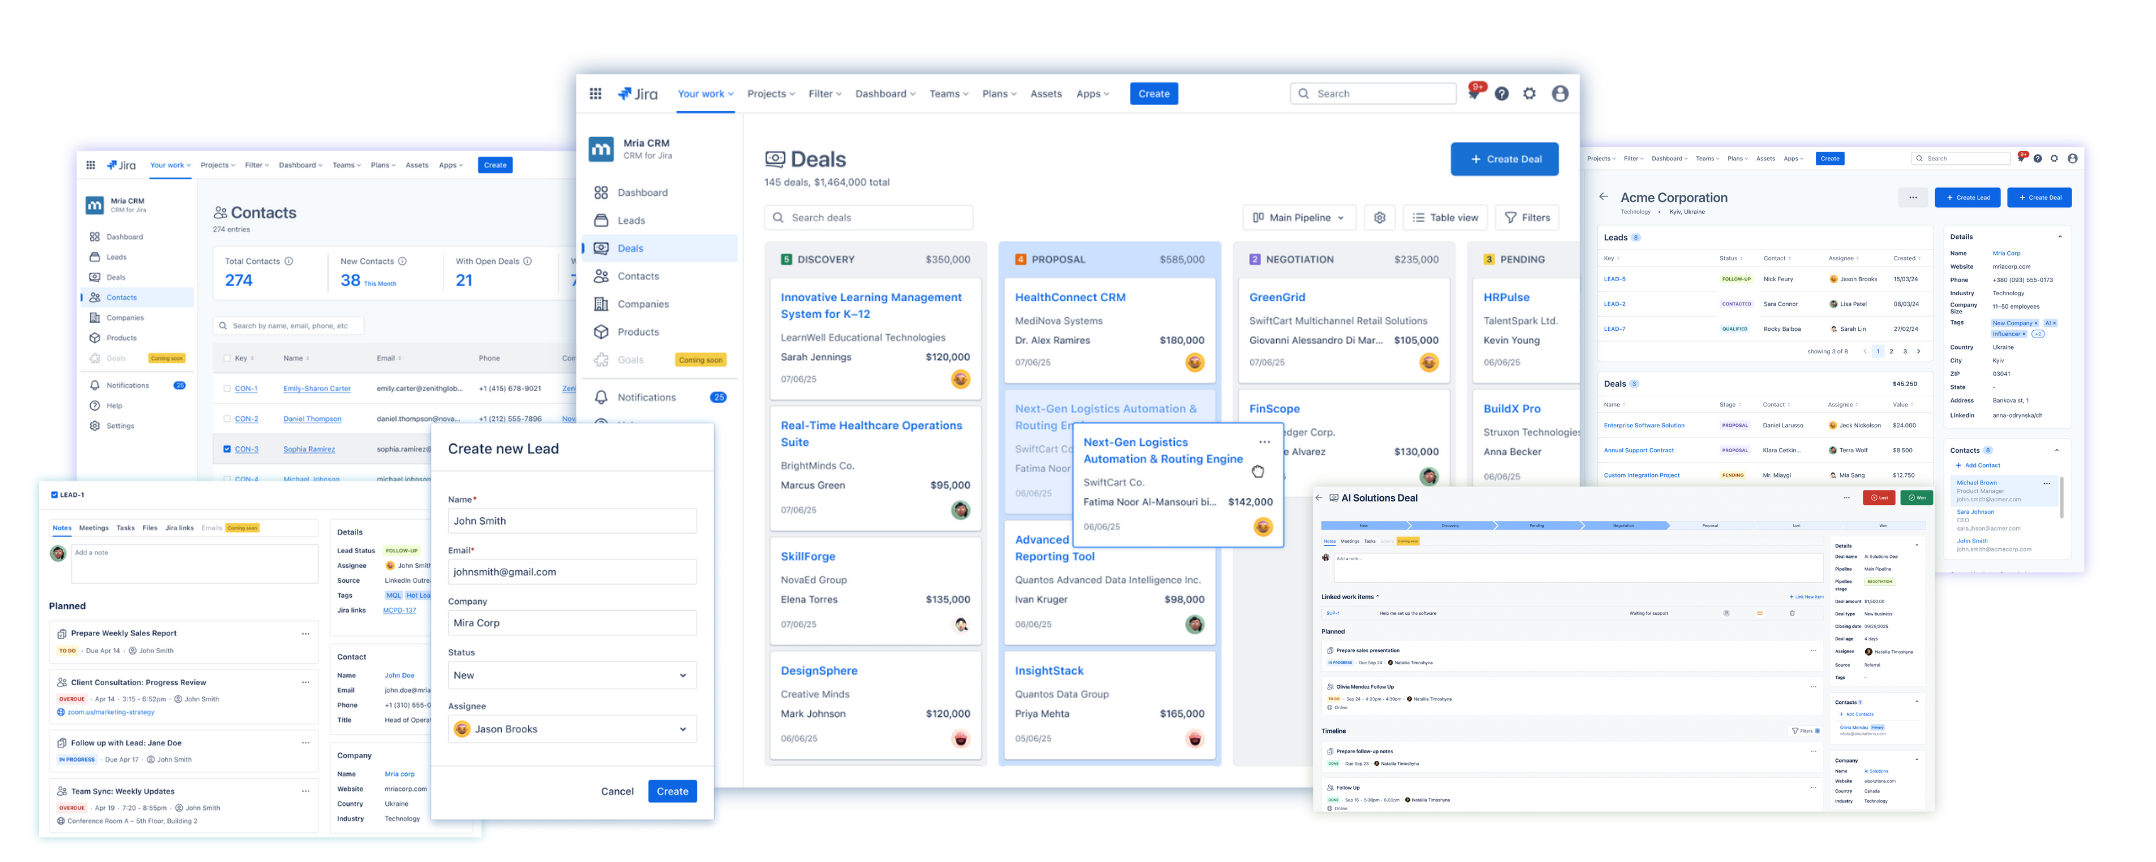Image resolution: width=2156 pixels, height=862 pixels.
Task: Select Products in Contacts window sidebar
Action: tap(138, 338)
